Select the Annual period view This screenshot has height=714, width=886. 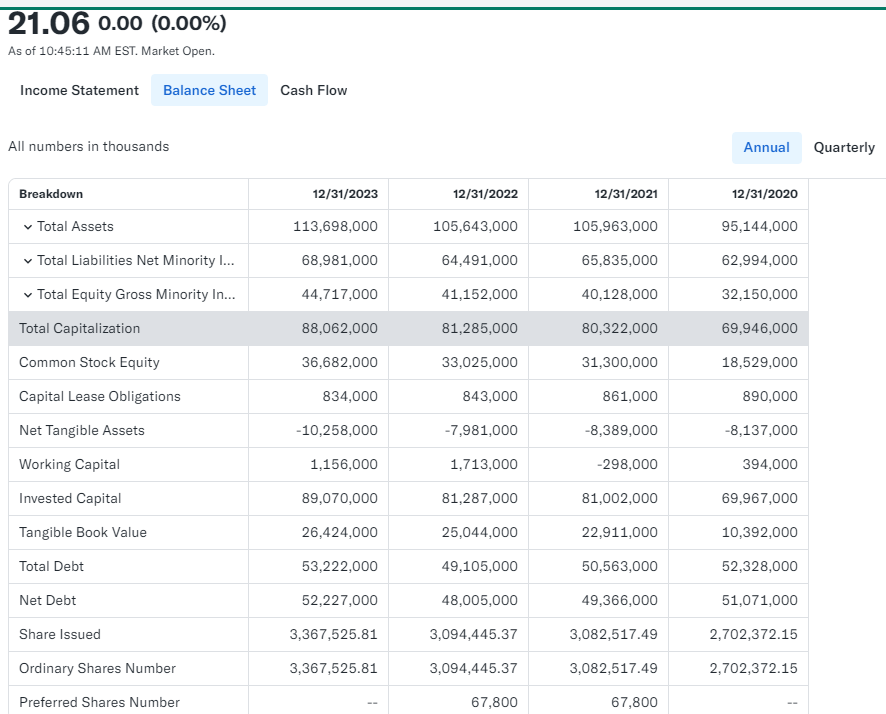[766, 147]
